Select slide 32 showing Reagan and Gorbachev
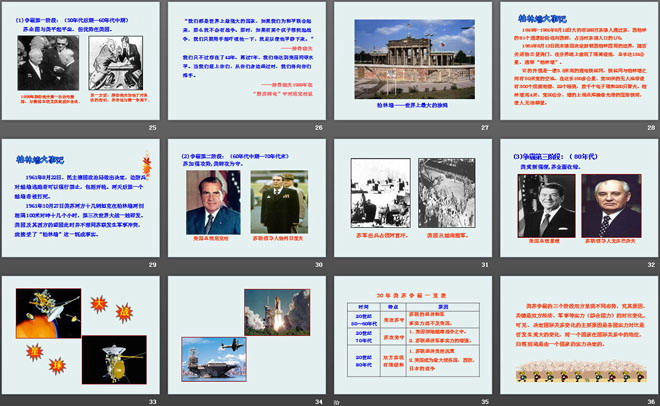Image resolution: width=660 pixels, height=406 pixels. [579, 198]
